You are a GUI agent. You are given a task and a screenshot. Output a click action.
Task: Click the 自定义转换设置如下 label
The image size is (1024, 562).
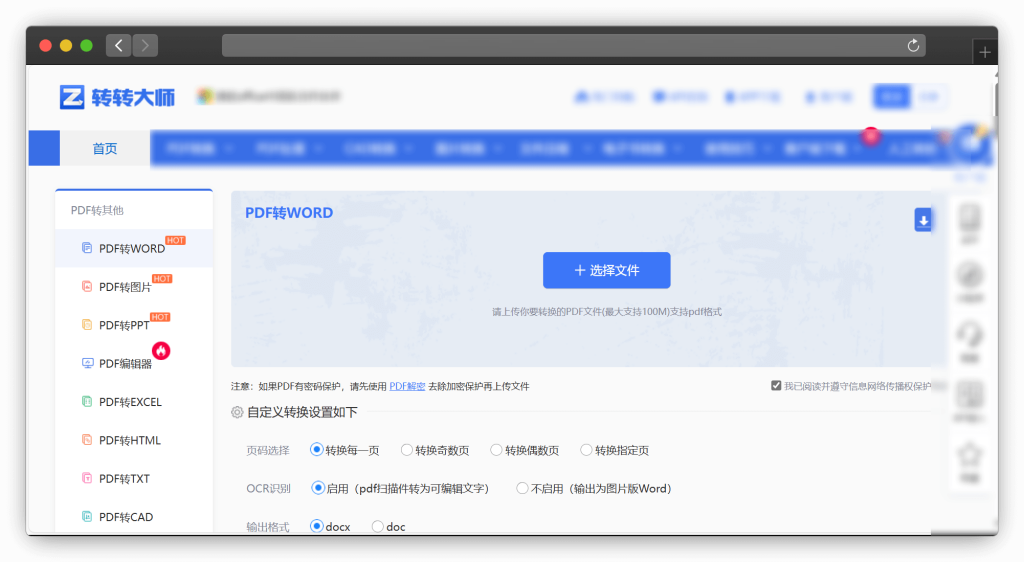[x=302, y=413]
